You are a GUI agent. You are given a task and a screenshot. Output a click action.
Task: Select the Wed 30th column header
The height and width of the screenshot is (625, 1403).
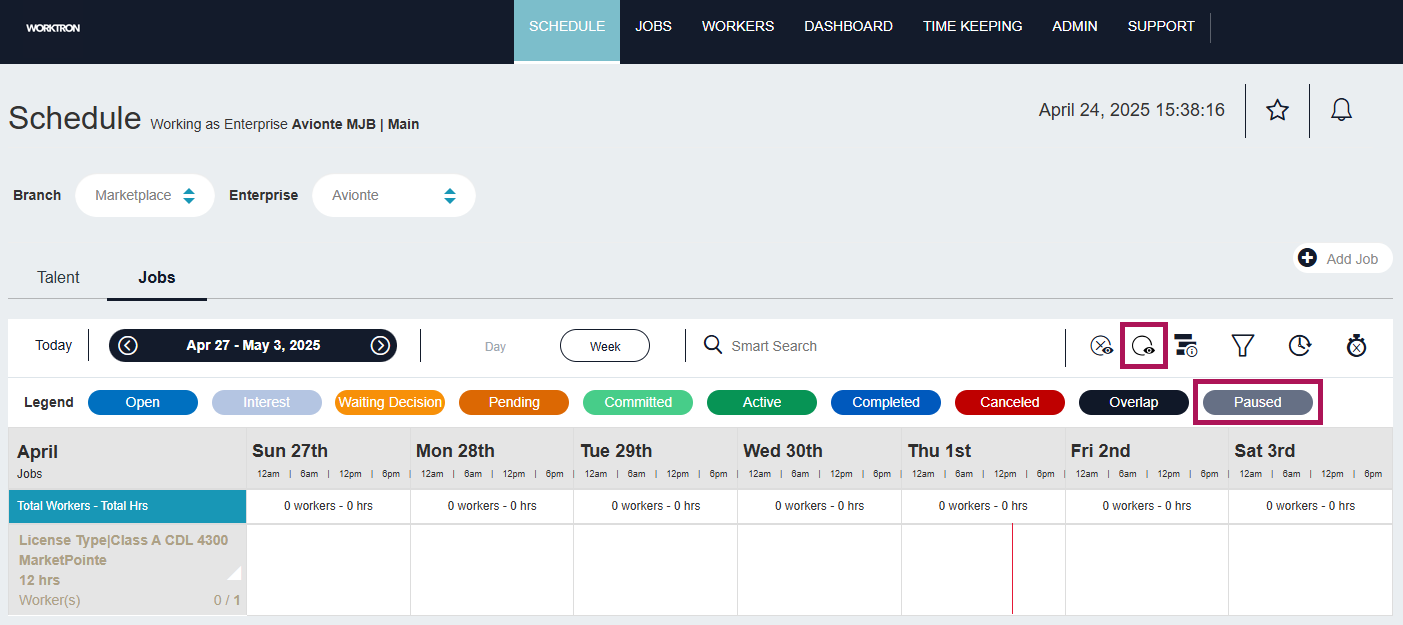(820, 459)
